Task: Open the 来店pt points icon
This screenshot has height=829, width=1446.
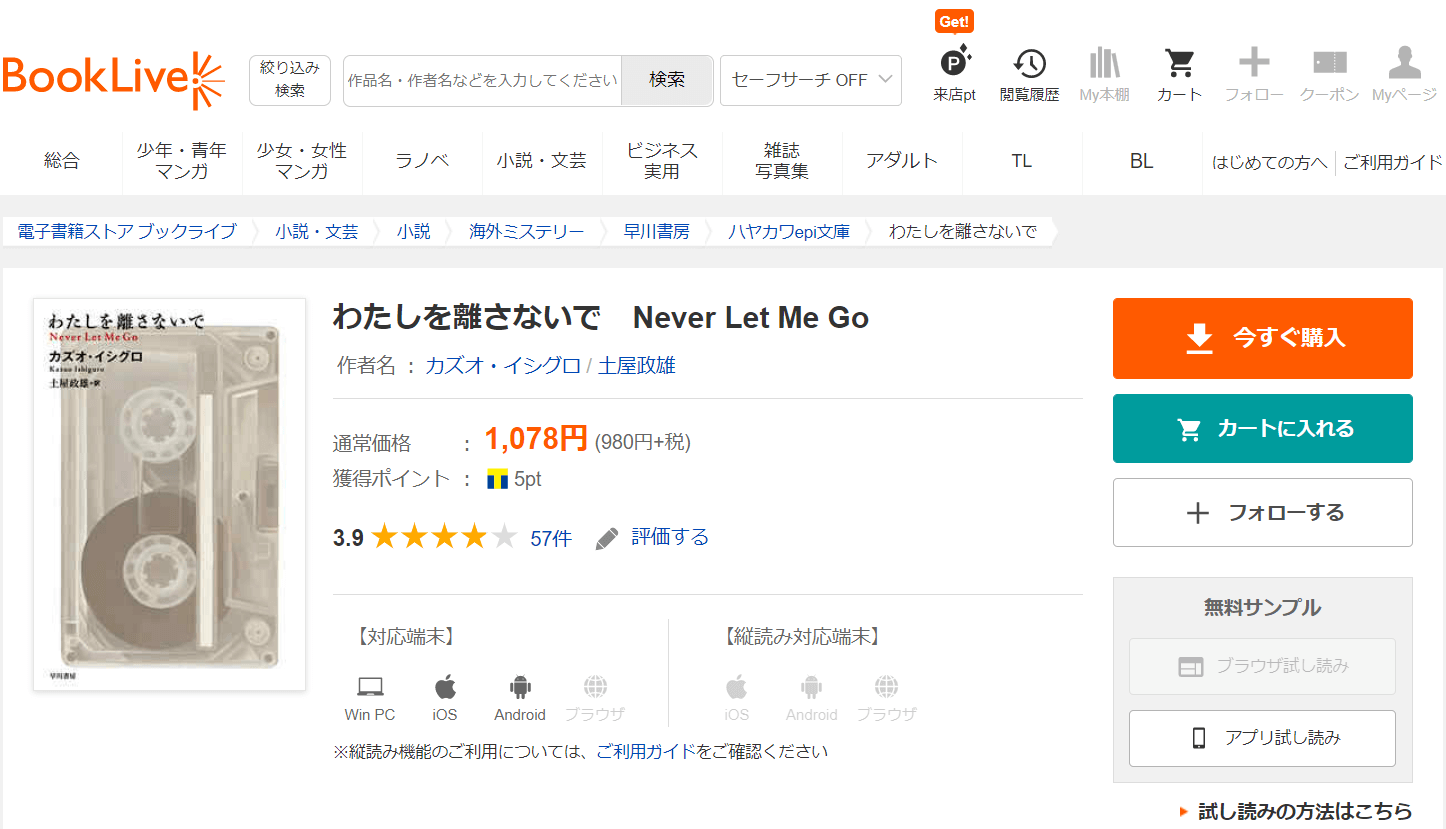Action: click(x=954, y=65)
